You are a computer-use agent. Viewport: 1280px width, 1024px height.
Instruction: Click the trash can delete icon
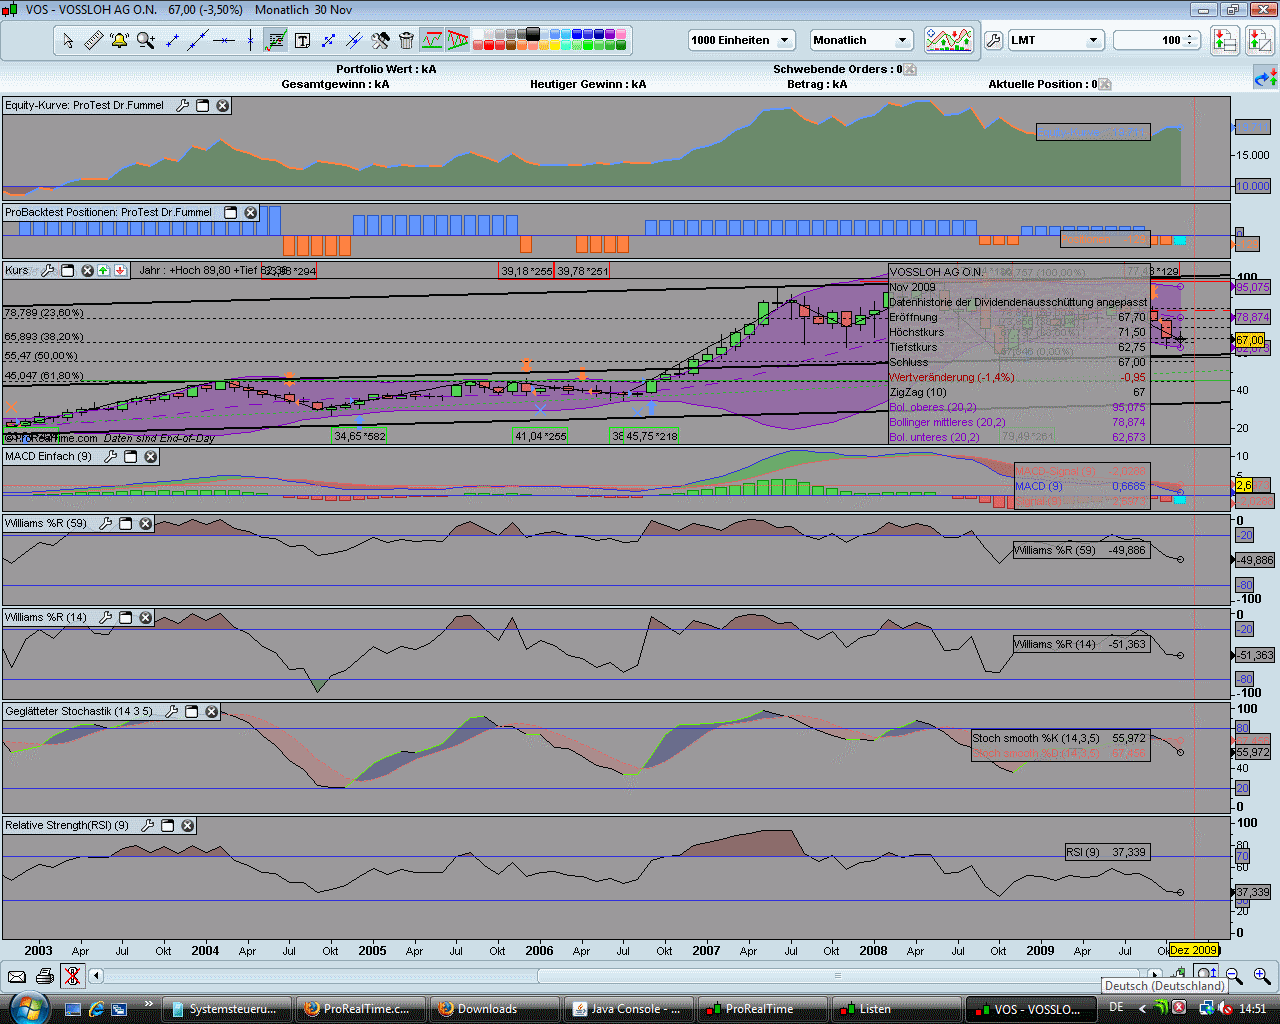pos(406,41)
